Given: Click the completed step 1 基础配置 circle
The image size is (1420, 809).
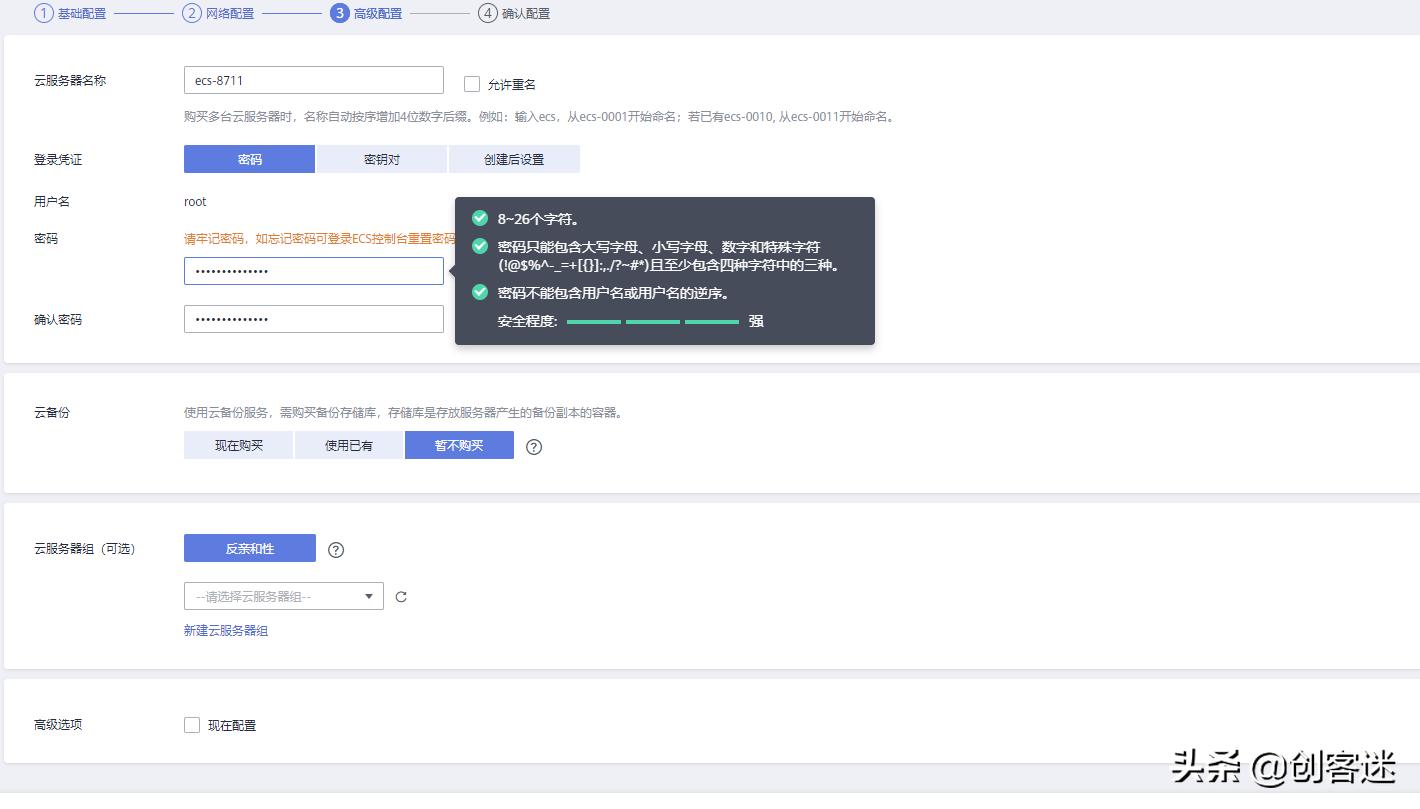Looking at the screenshot, I should pos(41,13).
